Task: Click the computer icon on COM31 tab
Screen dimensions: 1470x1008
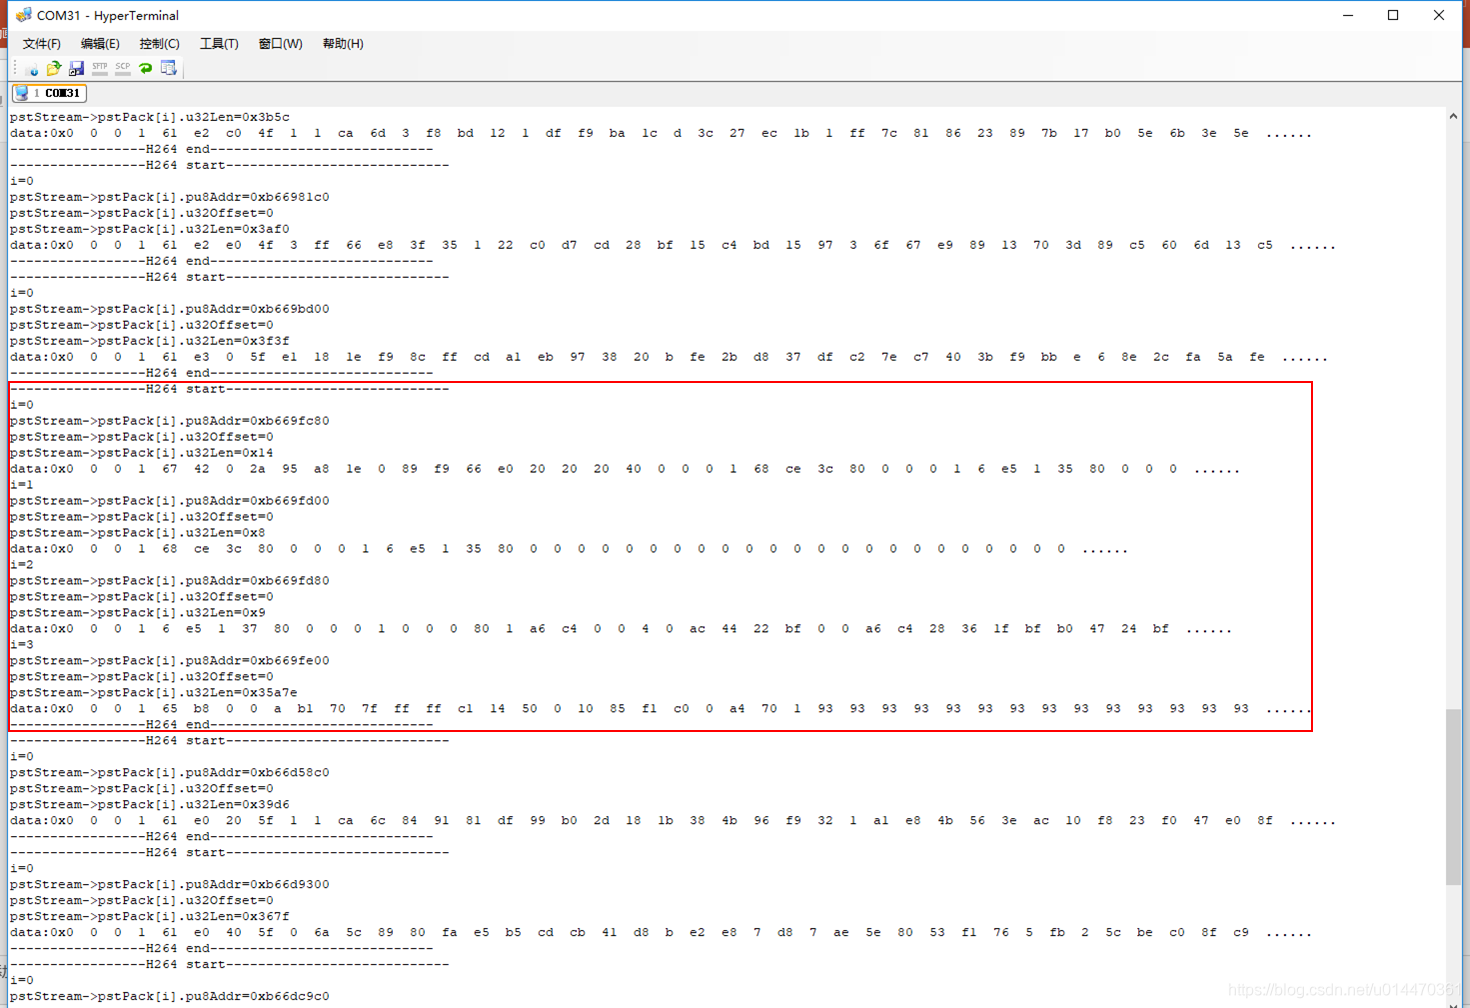Action: (22, 93)
